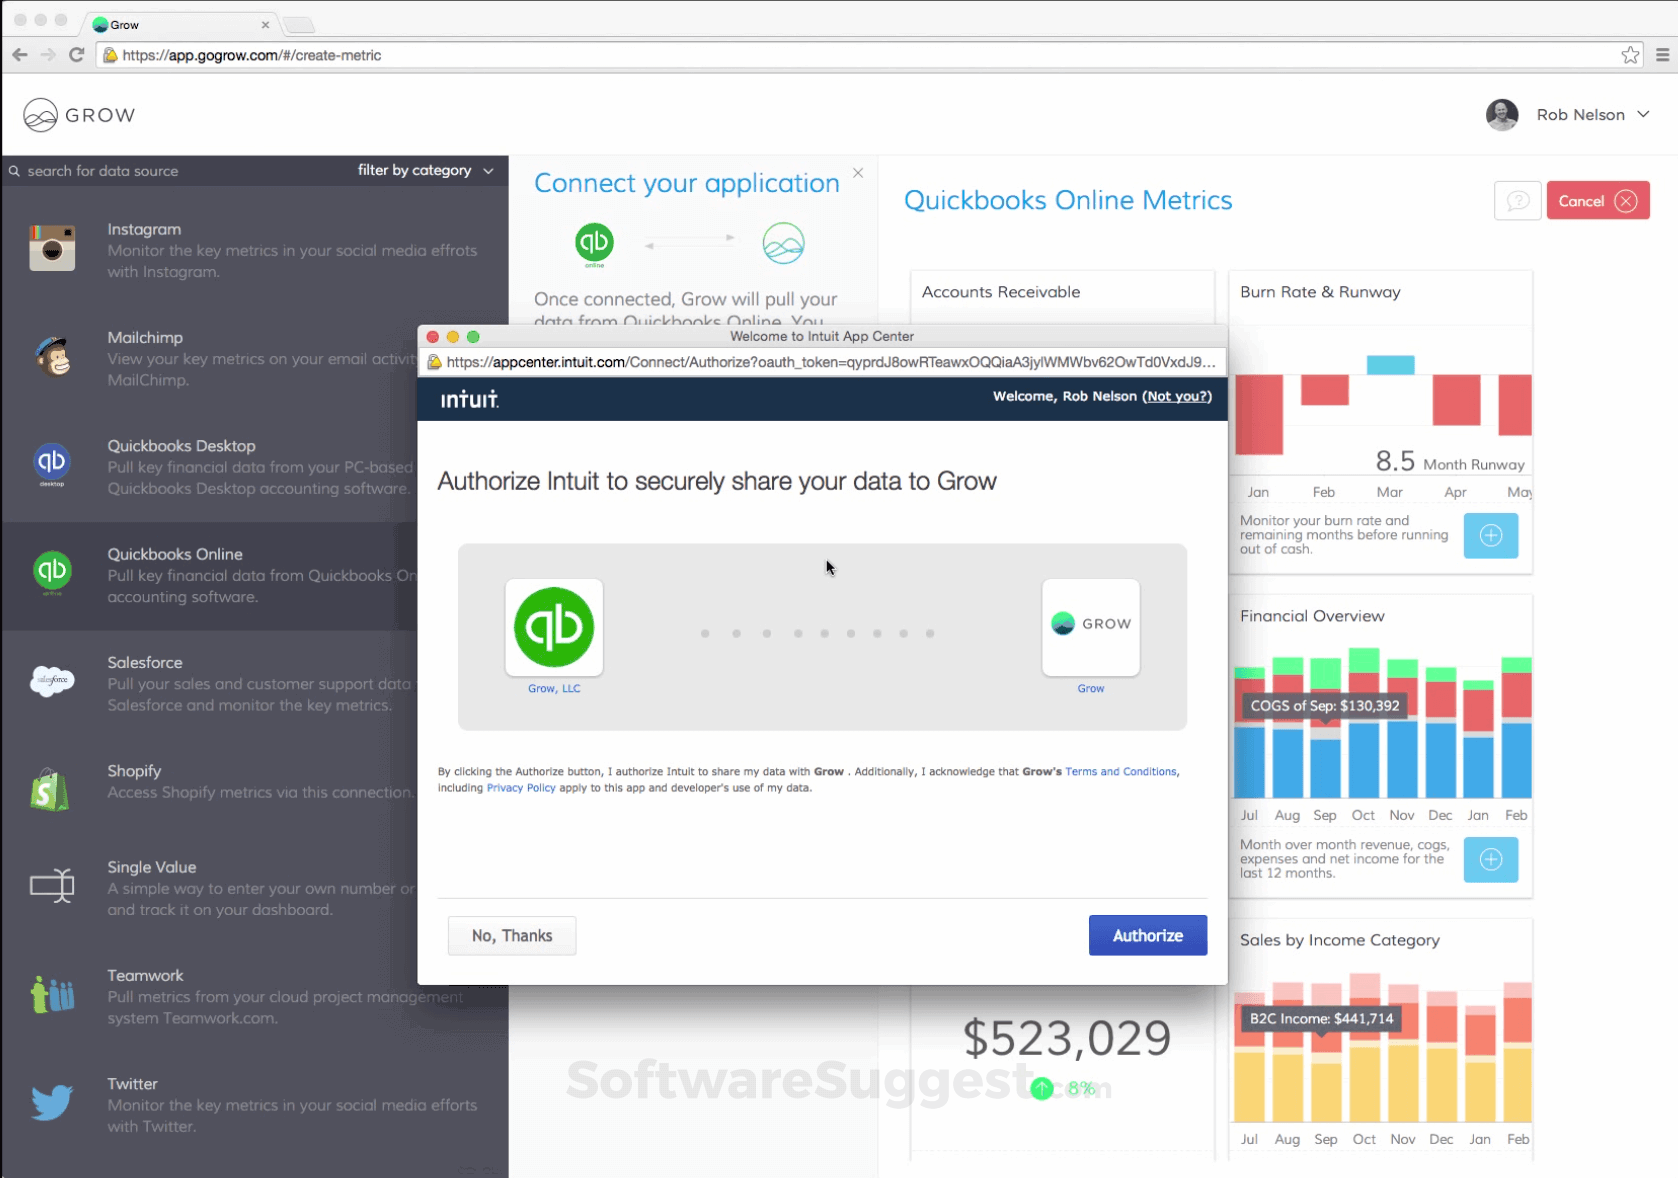Image resolution: width=1678 pixels, height=1178 pixels.
Task: Click the Salesforce cloud icon
Action: 52,681
